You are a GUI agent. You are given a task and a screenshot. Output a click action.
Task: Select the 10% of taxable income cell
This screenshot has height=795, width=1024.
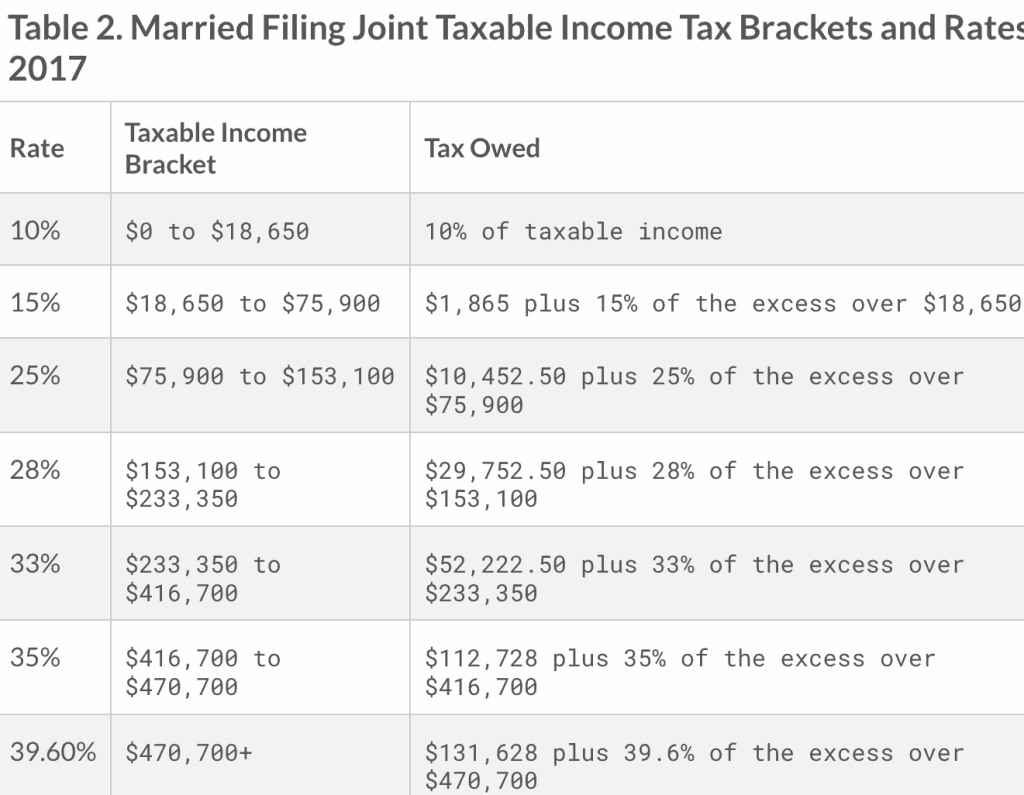(x=573, y=232)
